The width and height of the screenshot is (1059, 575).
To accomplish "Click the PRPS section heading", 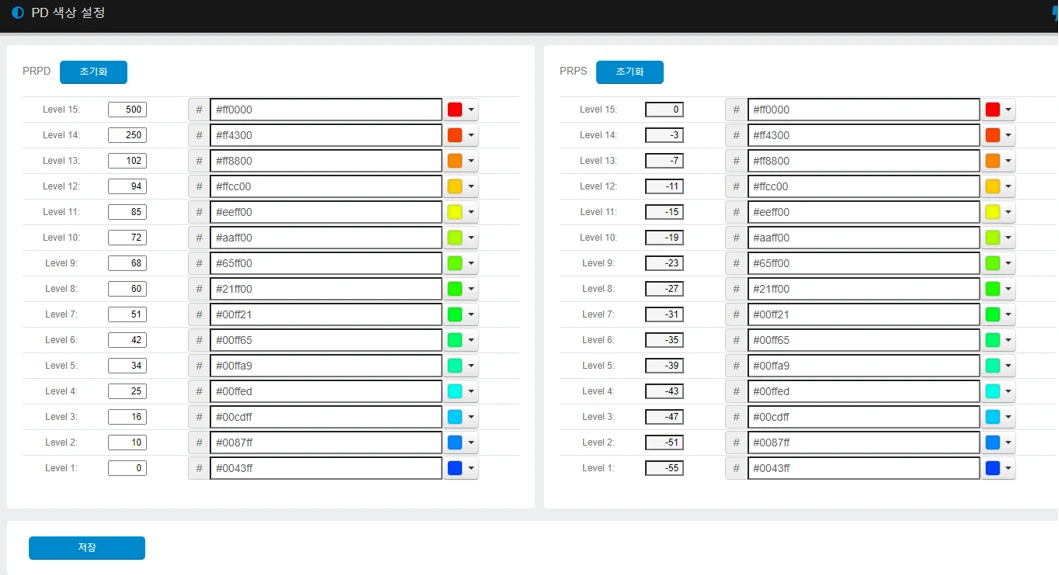I will 573,71.
